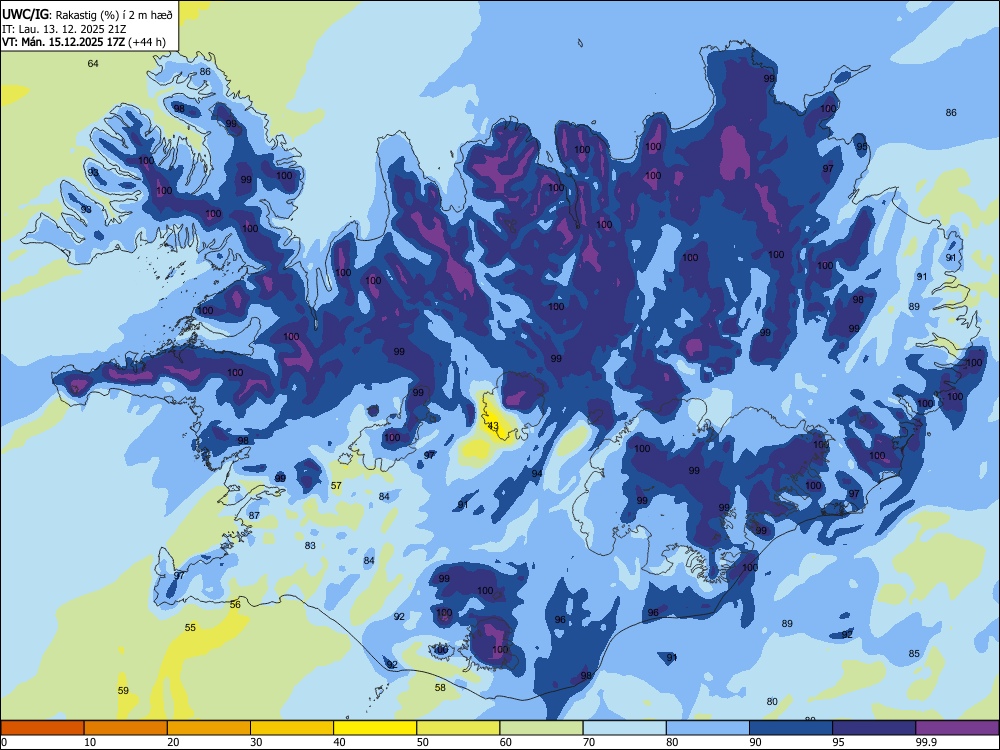This screenshot has height=750, width=1000.
Task: Click the title text 'Rakastig (%) í 2 m hæð'
Action: pos(114,15)
